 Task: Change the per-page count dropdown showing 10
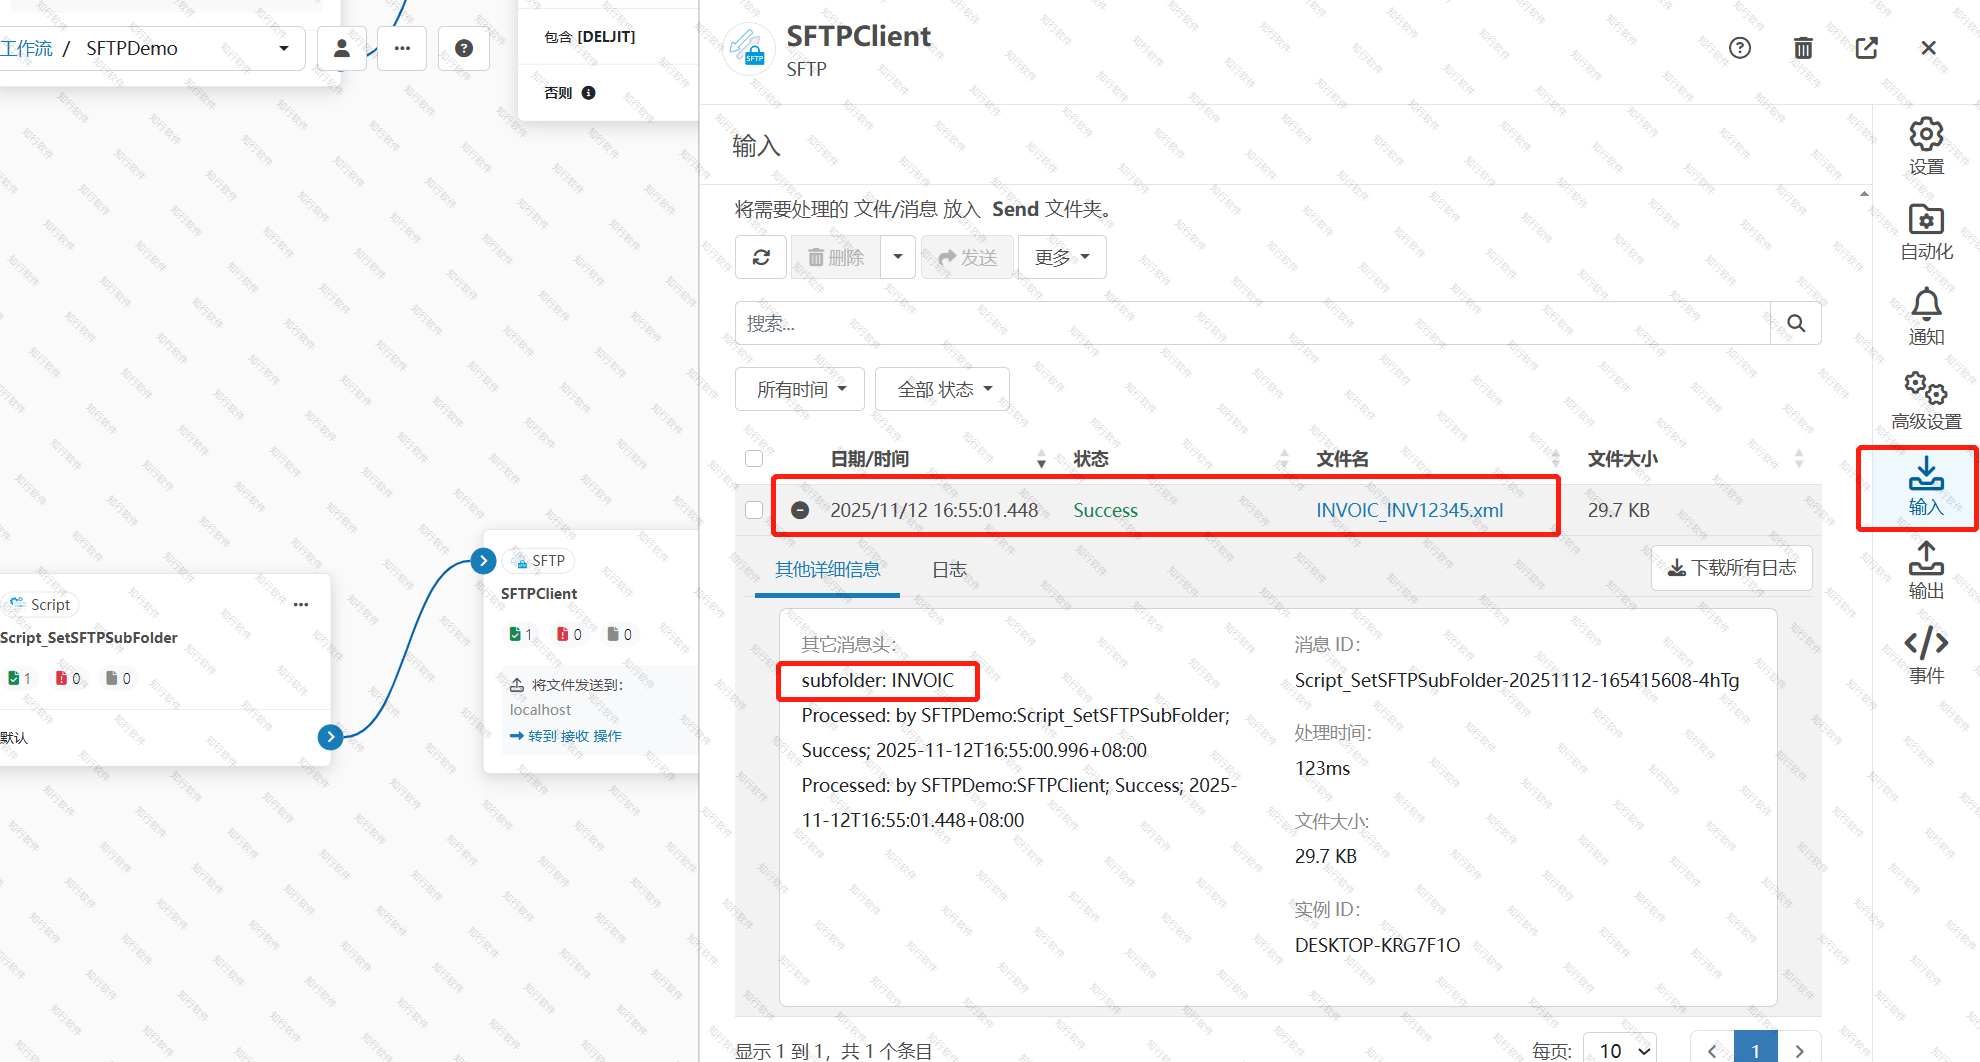(1622, 1050)
